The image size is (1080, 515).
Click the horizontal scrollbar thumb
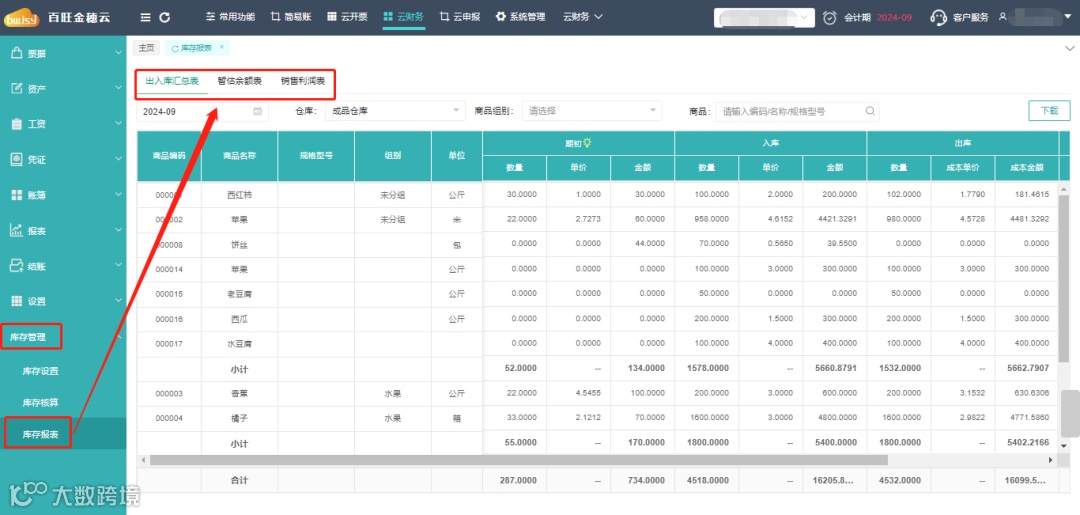(x=518, y=459)
